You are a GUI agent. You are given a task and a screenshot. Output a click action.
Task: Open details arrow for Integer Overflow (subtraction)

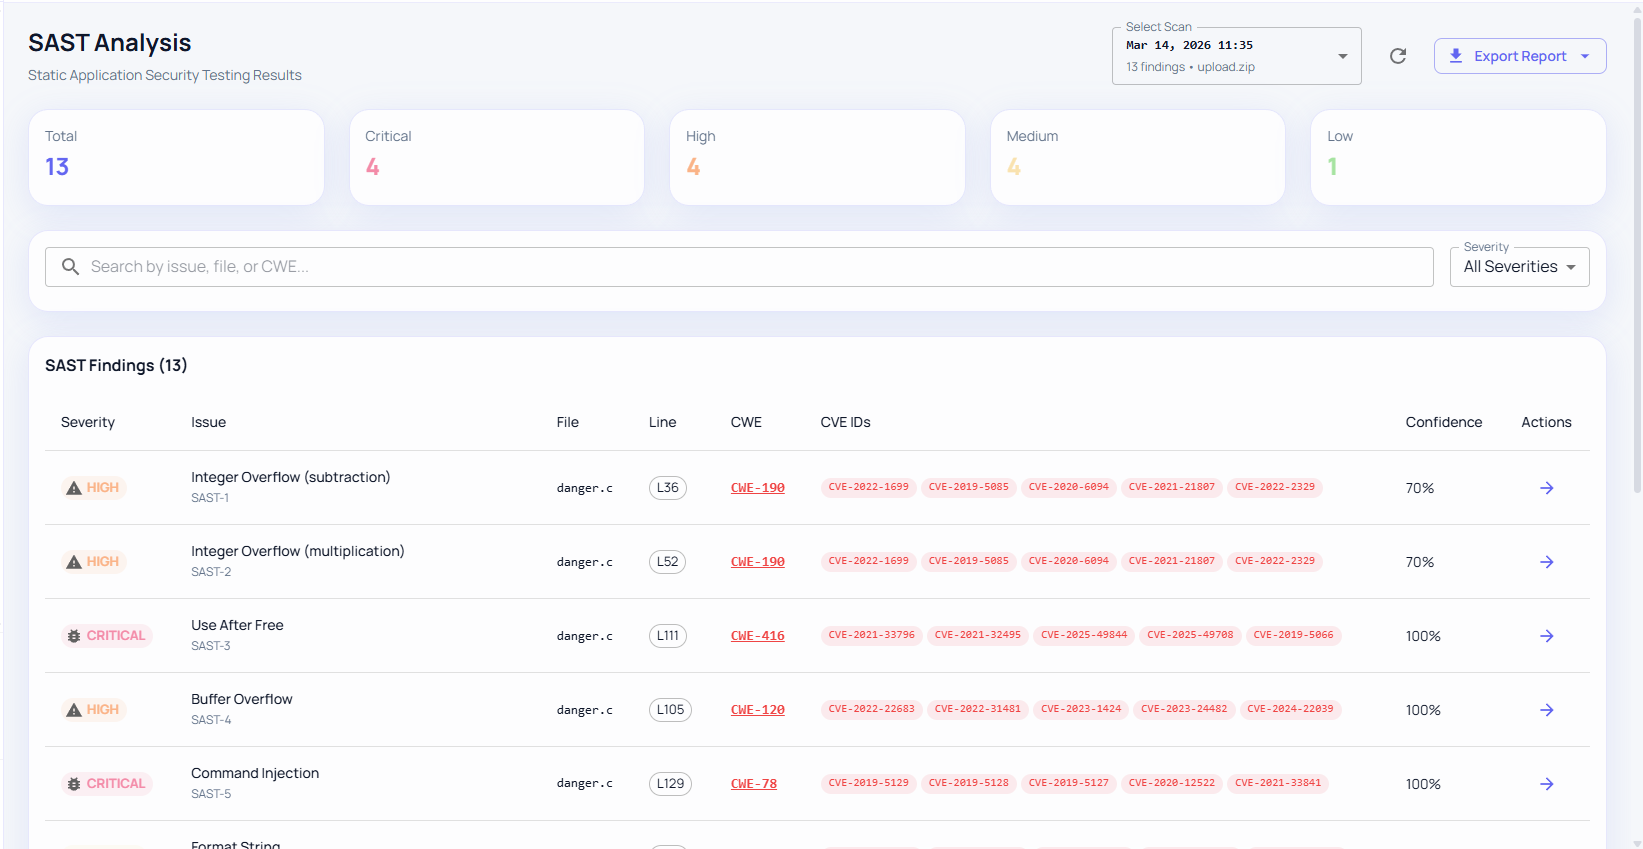pyautogui.click(x=1546, y=488)
